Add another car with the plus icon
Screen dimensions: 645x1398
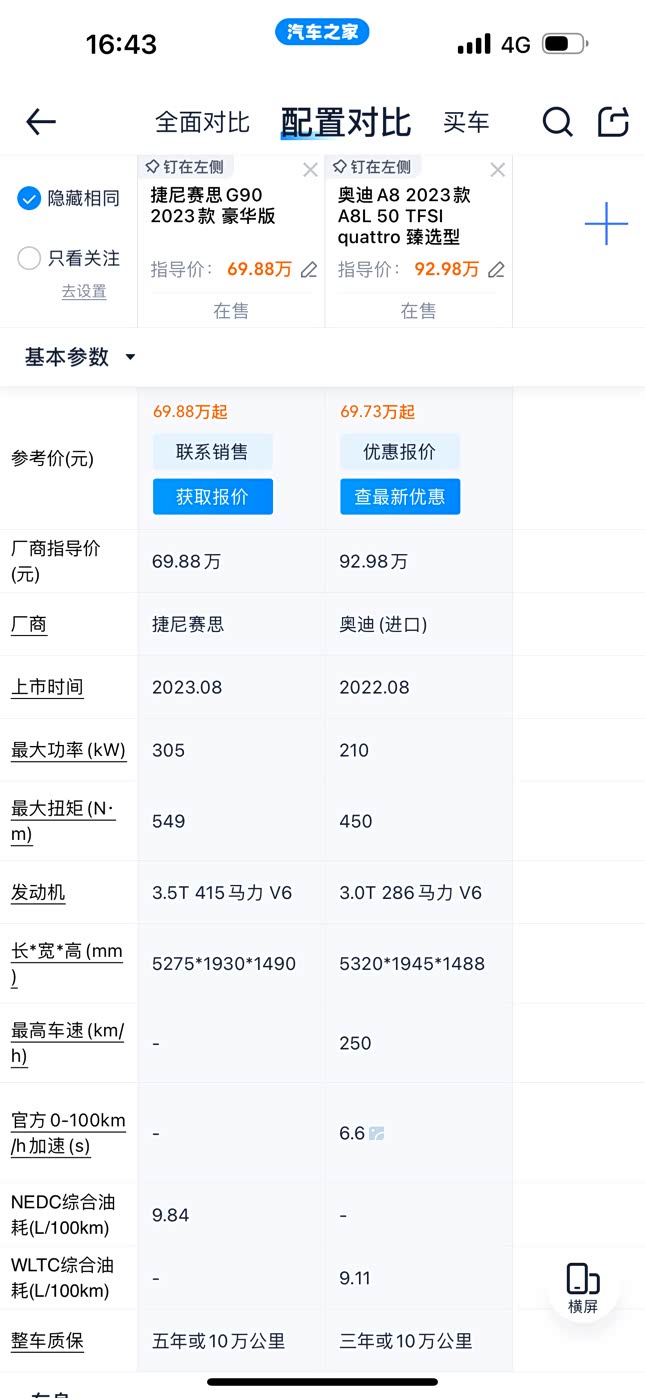[606, 224]
